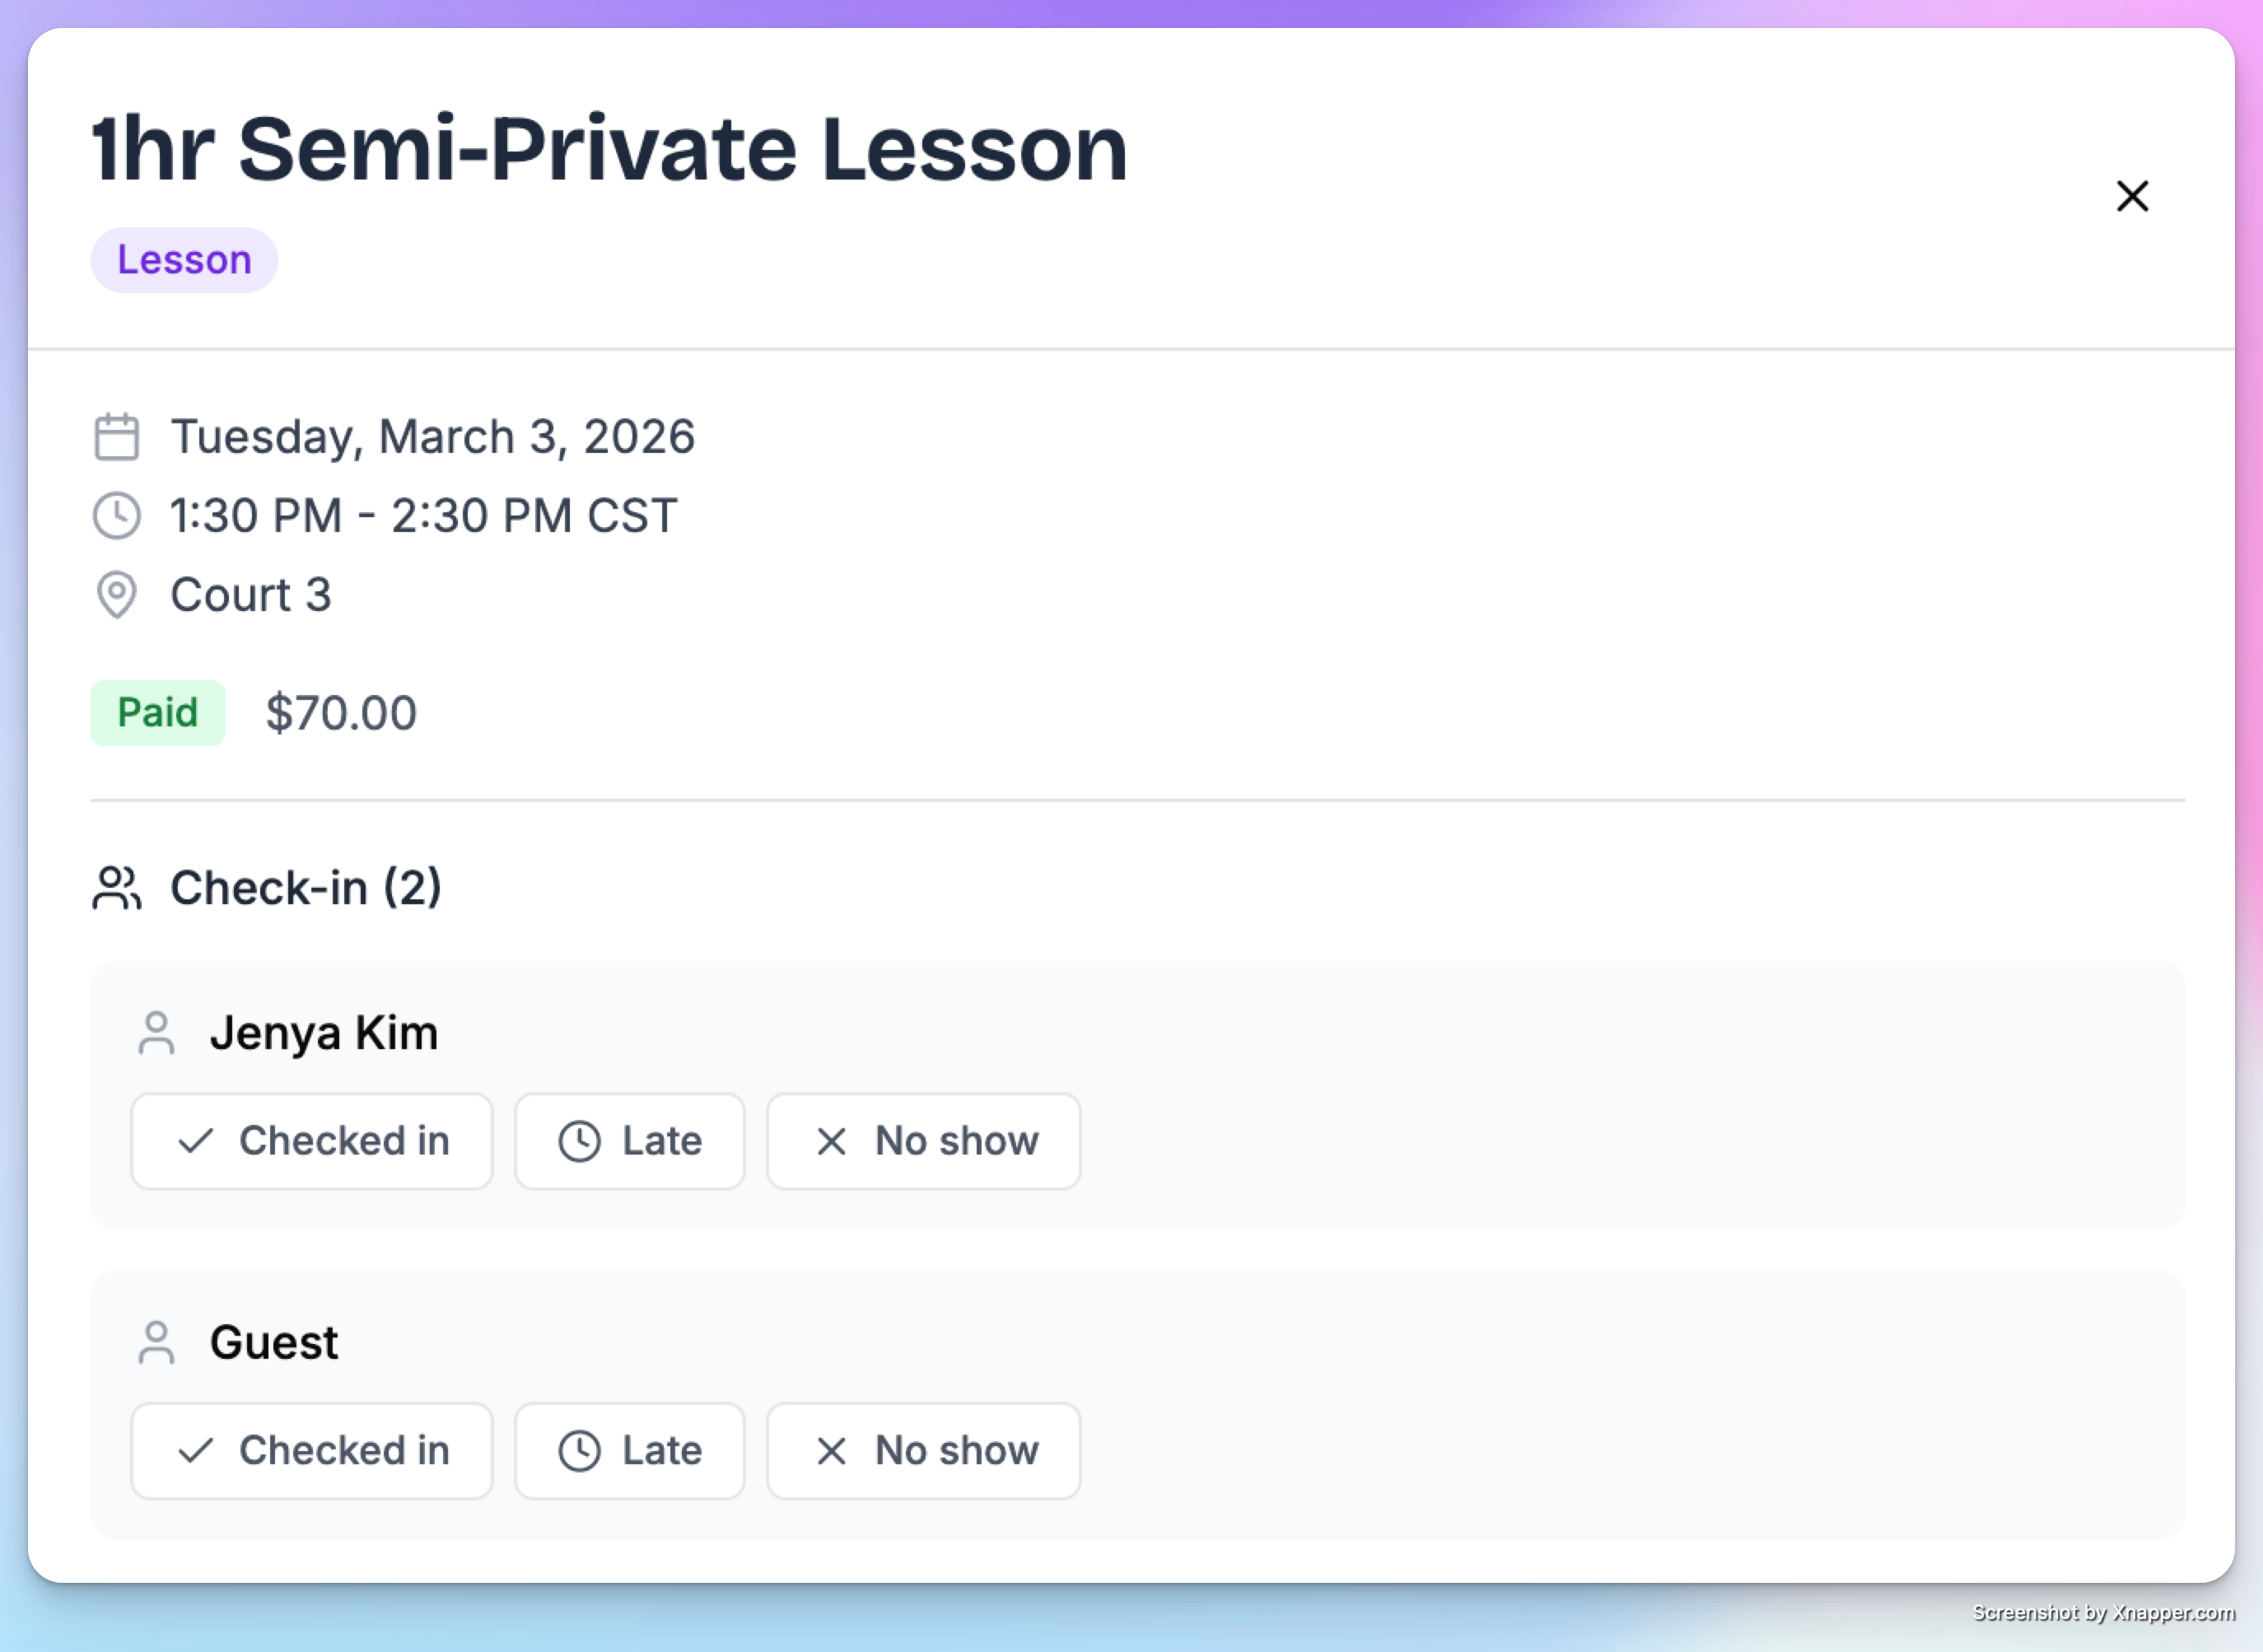Select the Jenya Kim attendee name
This screenshot has height=1652, width=2263.
(324, 1033)
